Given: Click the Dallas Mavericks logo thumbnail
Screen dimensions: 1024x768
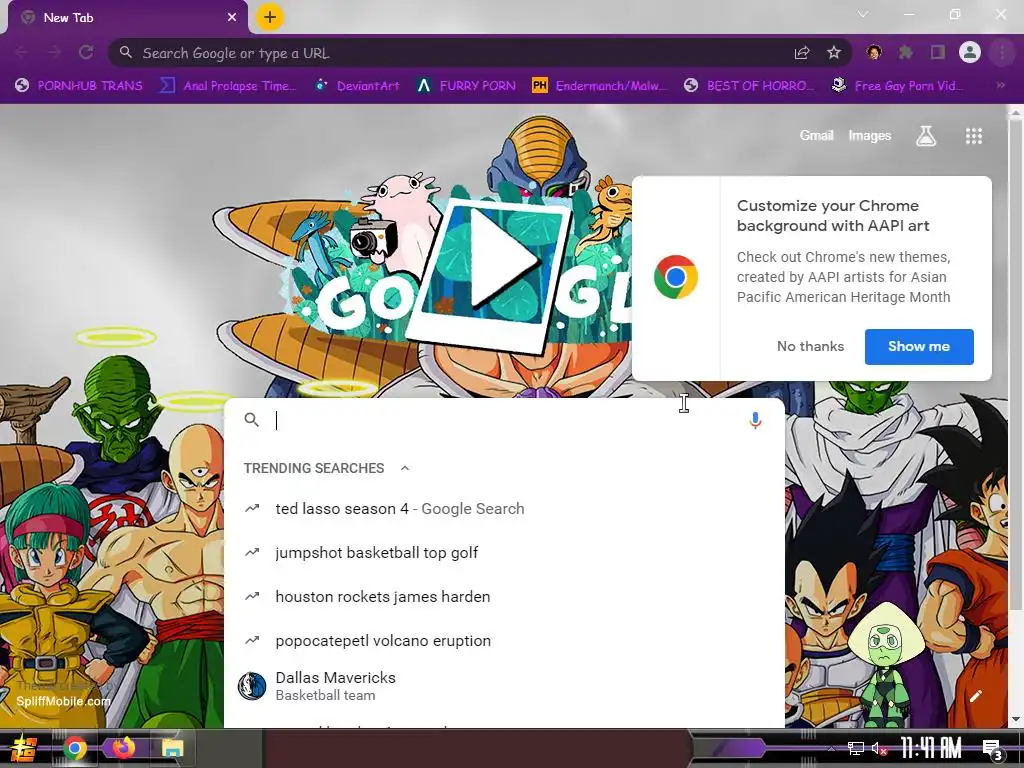Looking at the screenshot, I should click(251, 686).
